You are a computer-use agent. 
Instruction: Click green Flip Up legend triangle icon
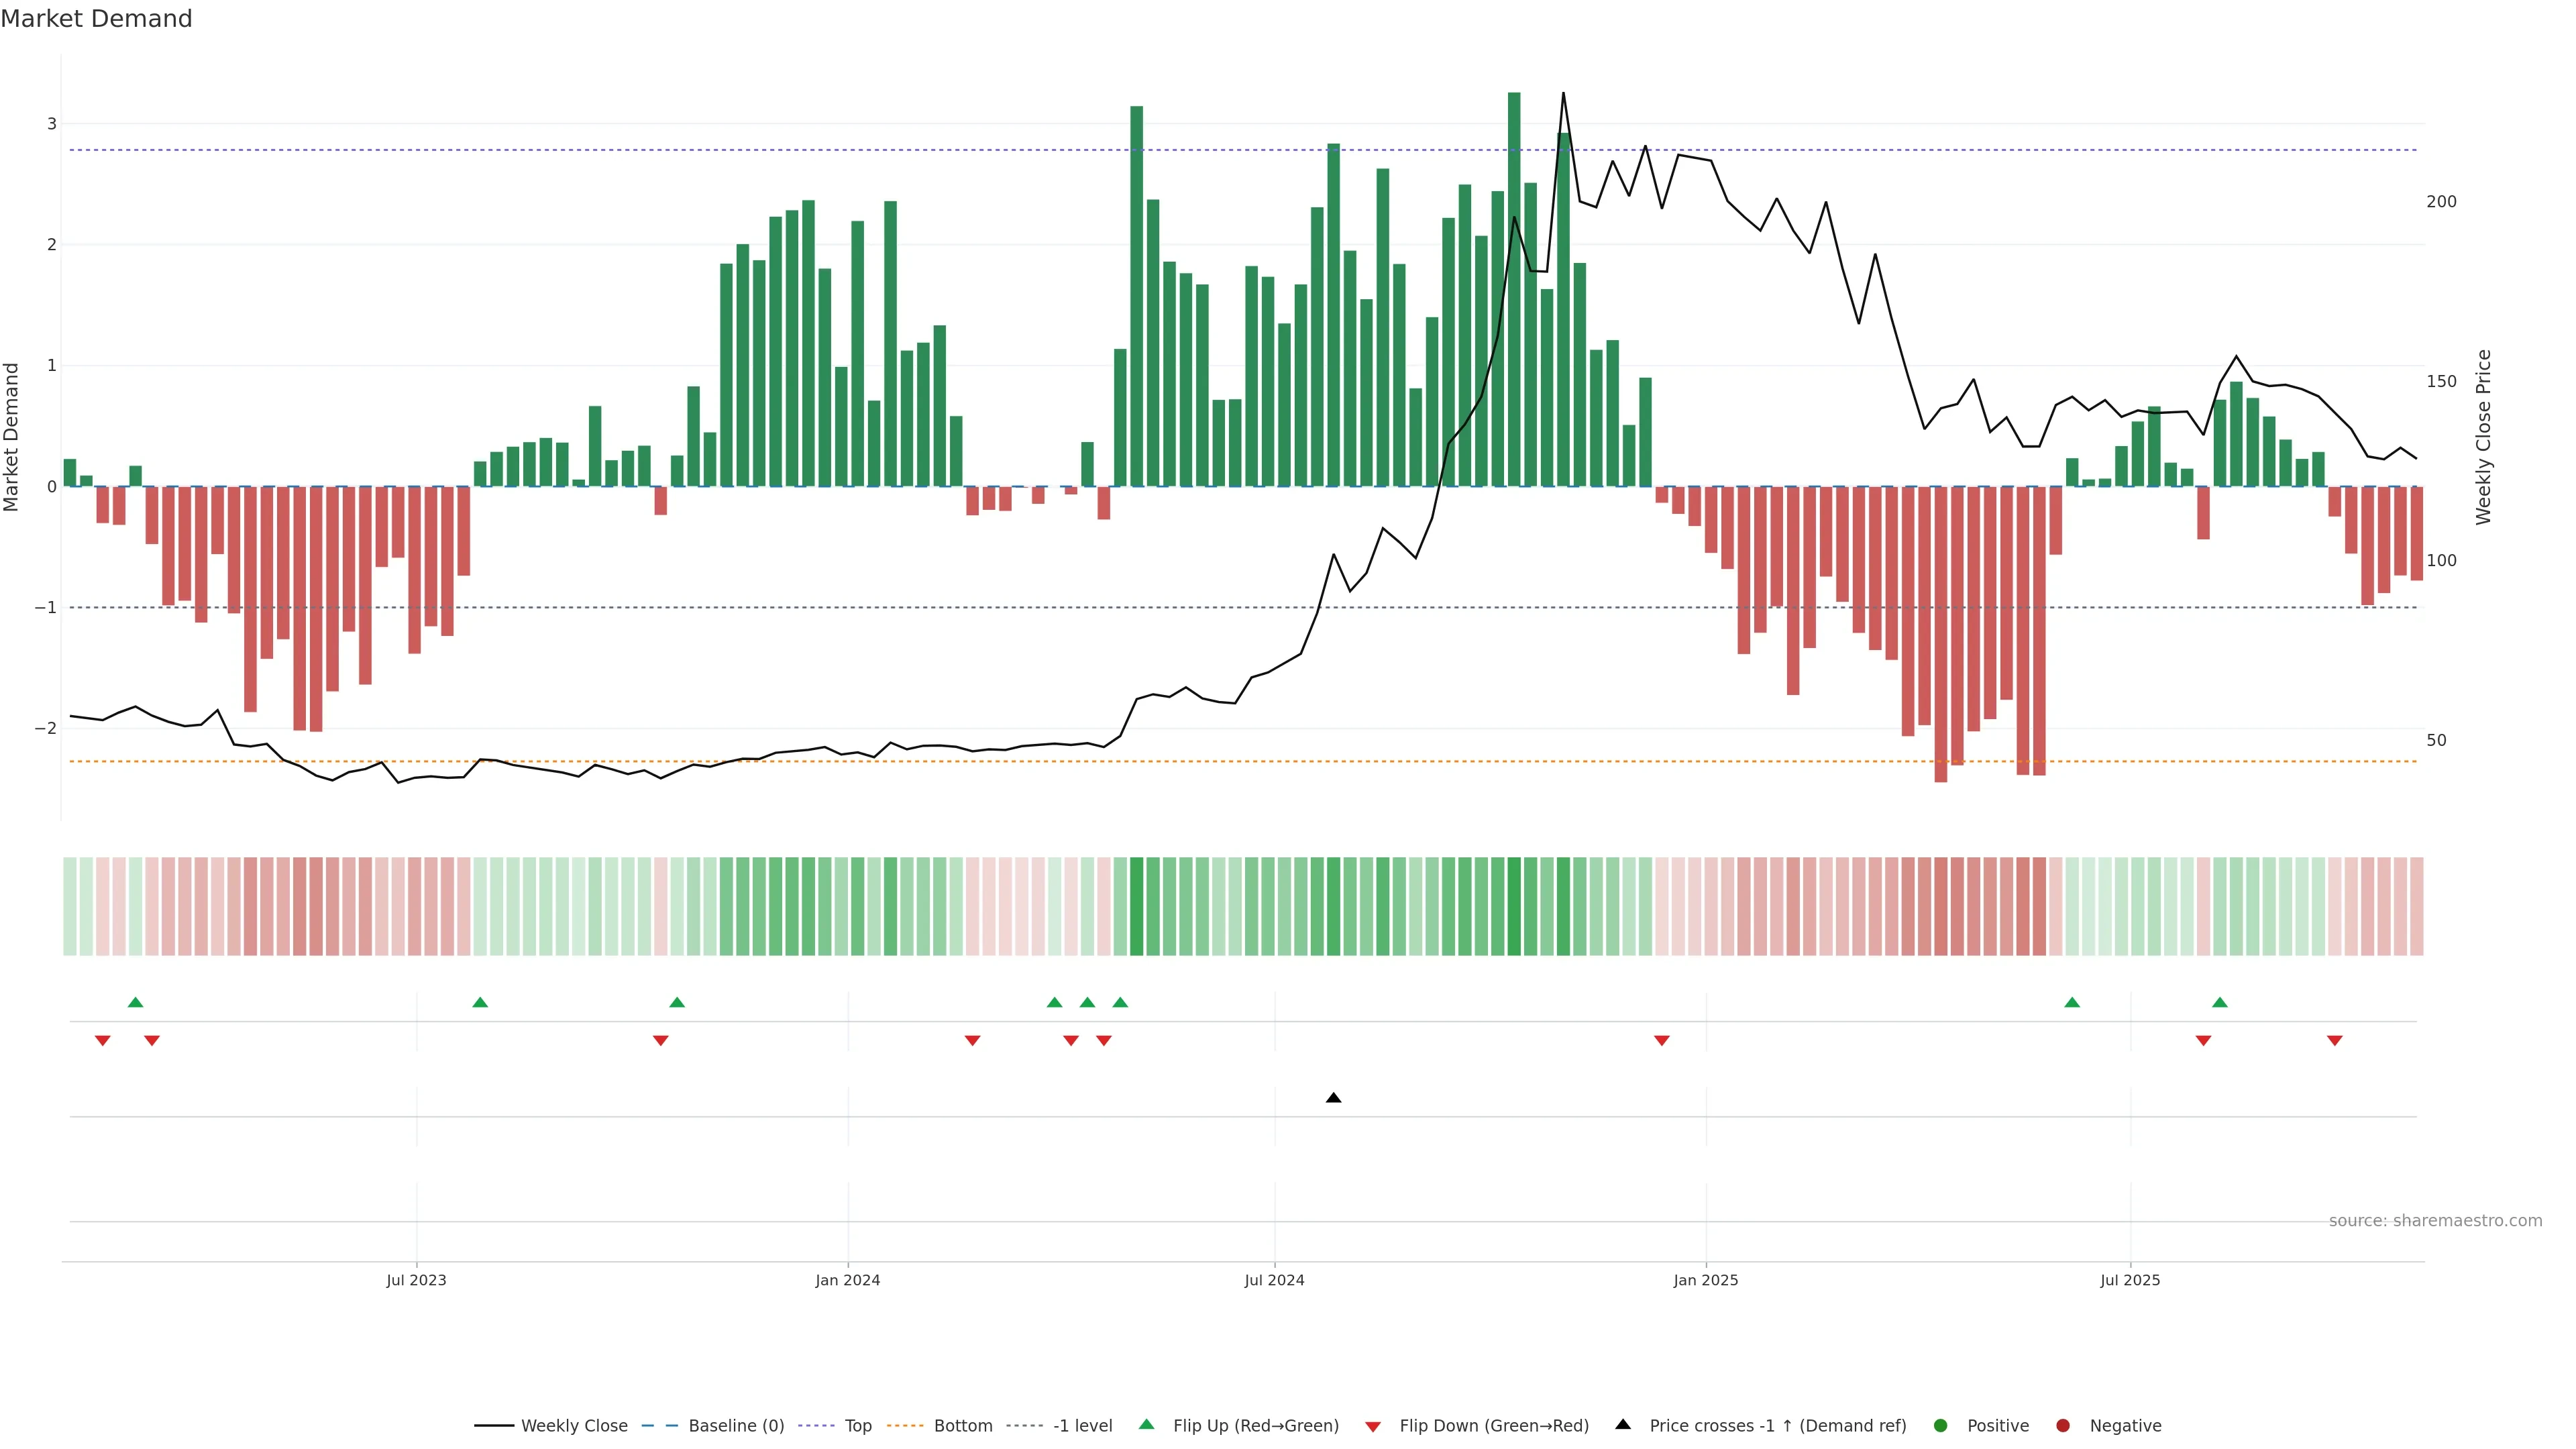pyautogui.click(x=1147, y=1424)
